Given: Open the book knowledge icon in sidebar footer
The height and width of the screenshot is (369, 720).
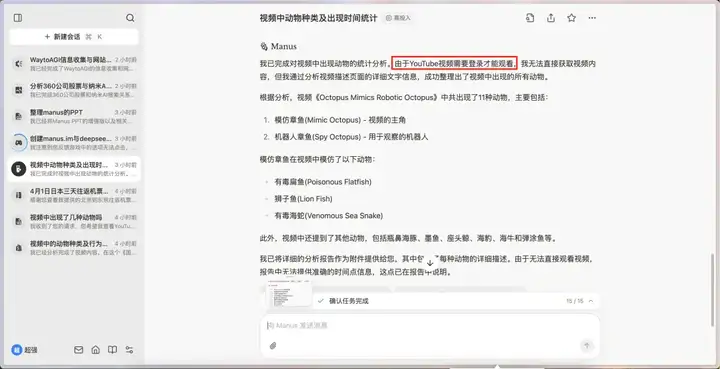Looking at the screenshot, I should pos(112,350).
